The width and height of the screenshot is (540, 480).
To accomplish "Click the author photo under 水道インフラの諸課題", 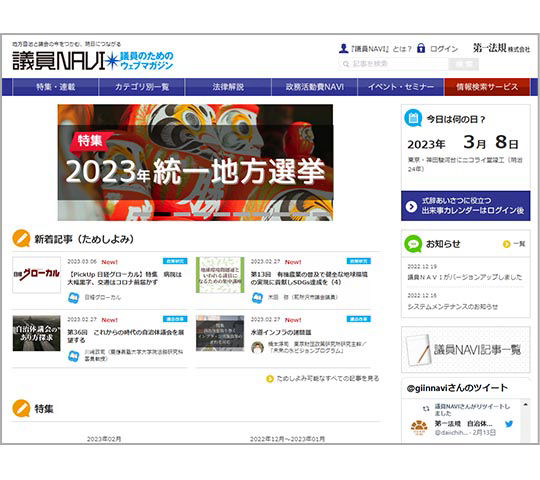I will click(x=257, y=347).
